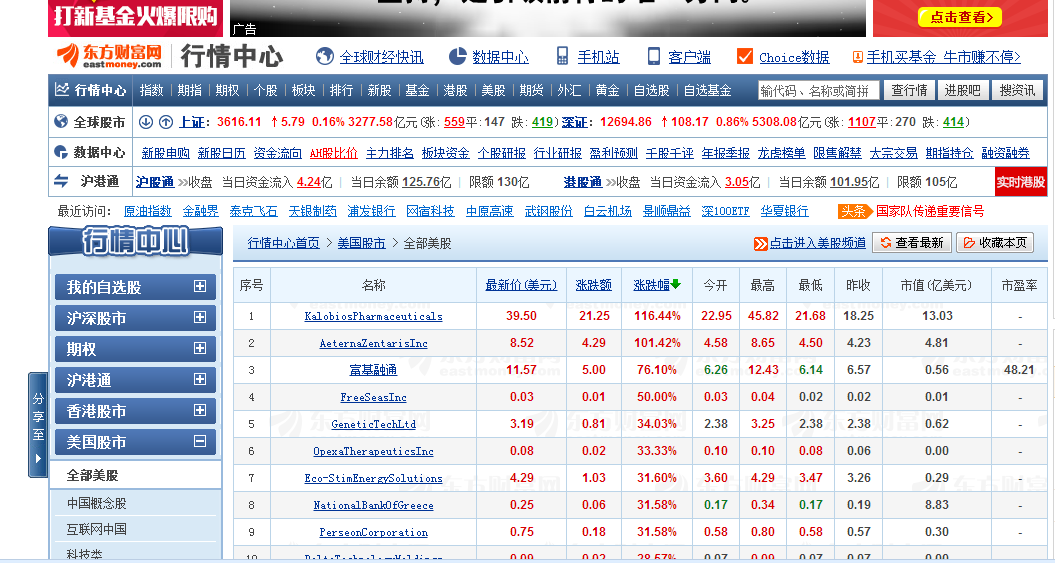Open the AeternaZentarisInc stock
This screenshot has width=1055, height=563.
click(373, 343)
